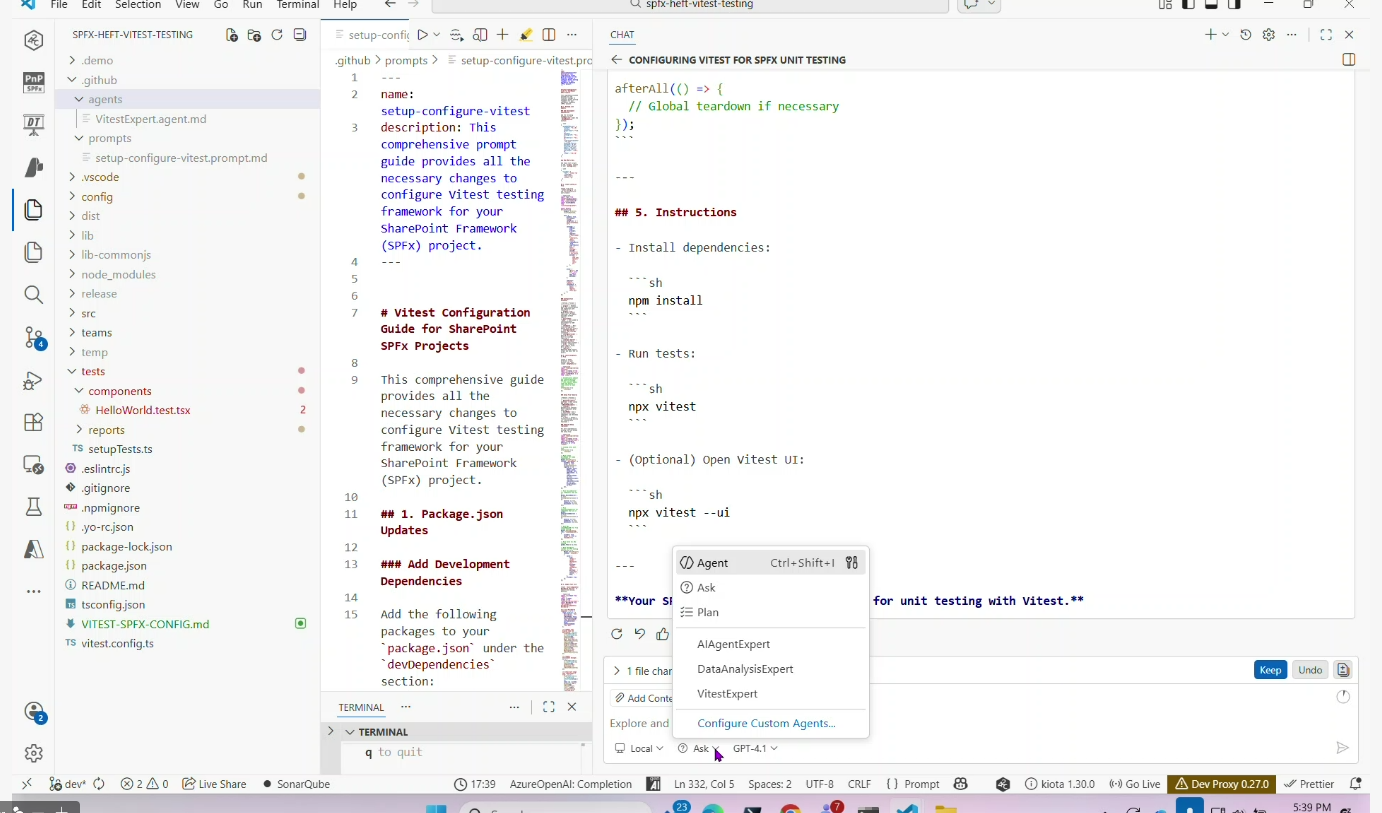Image resolution: width=1382 pixels, height=813 pixels.
Task: Open the Search view in activity bar
Action: point(33,295)
